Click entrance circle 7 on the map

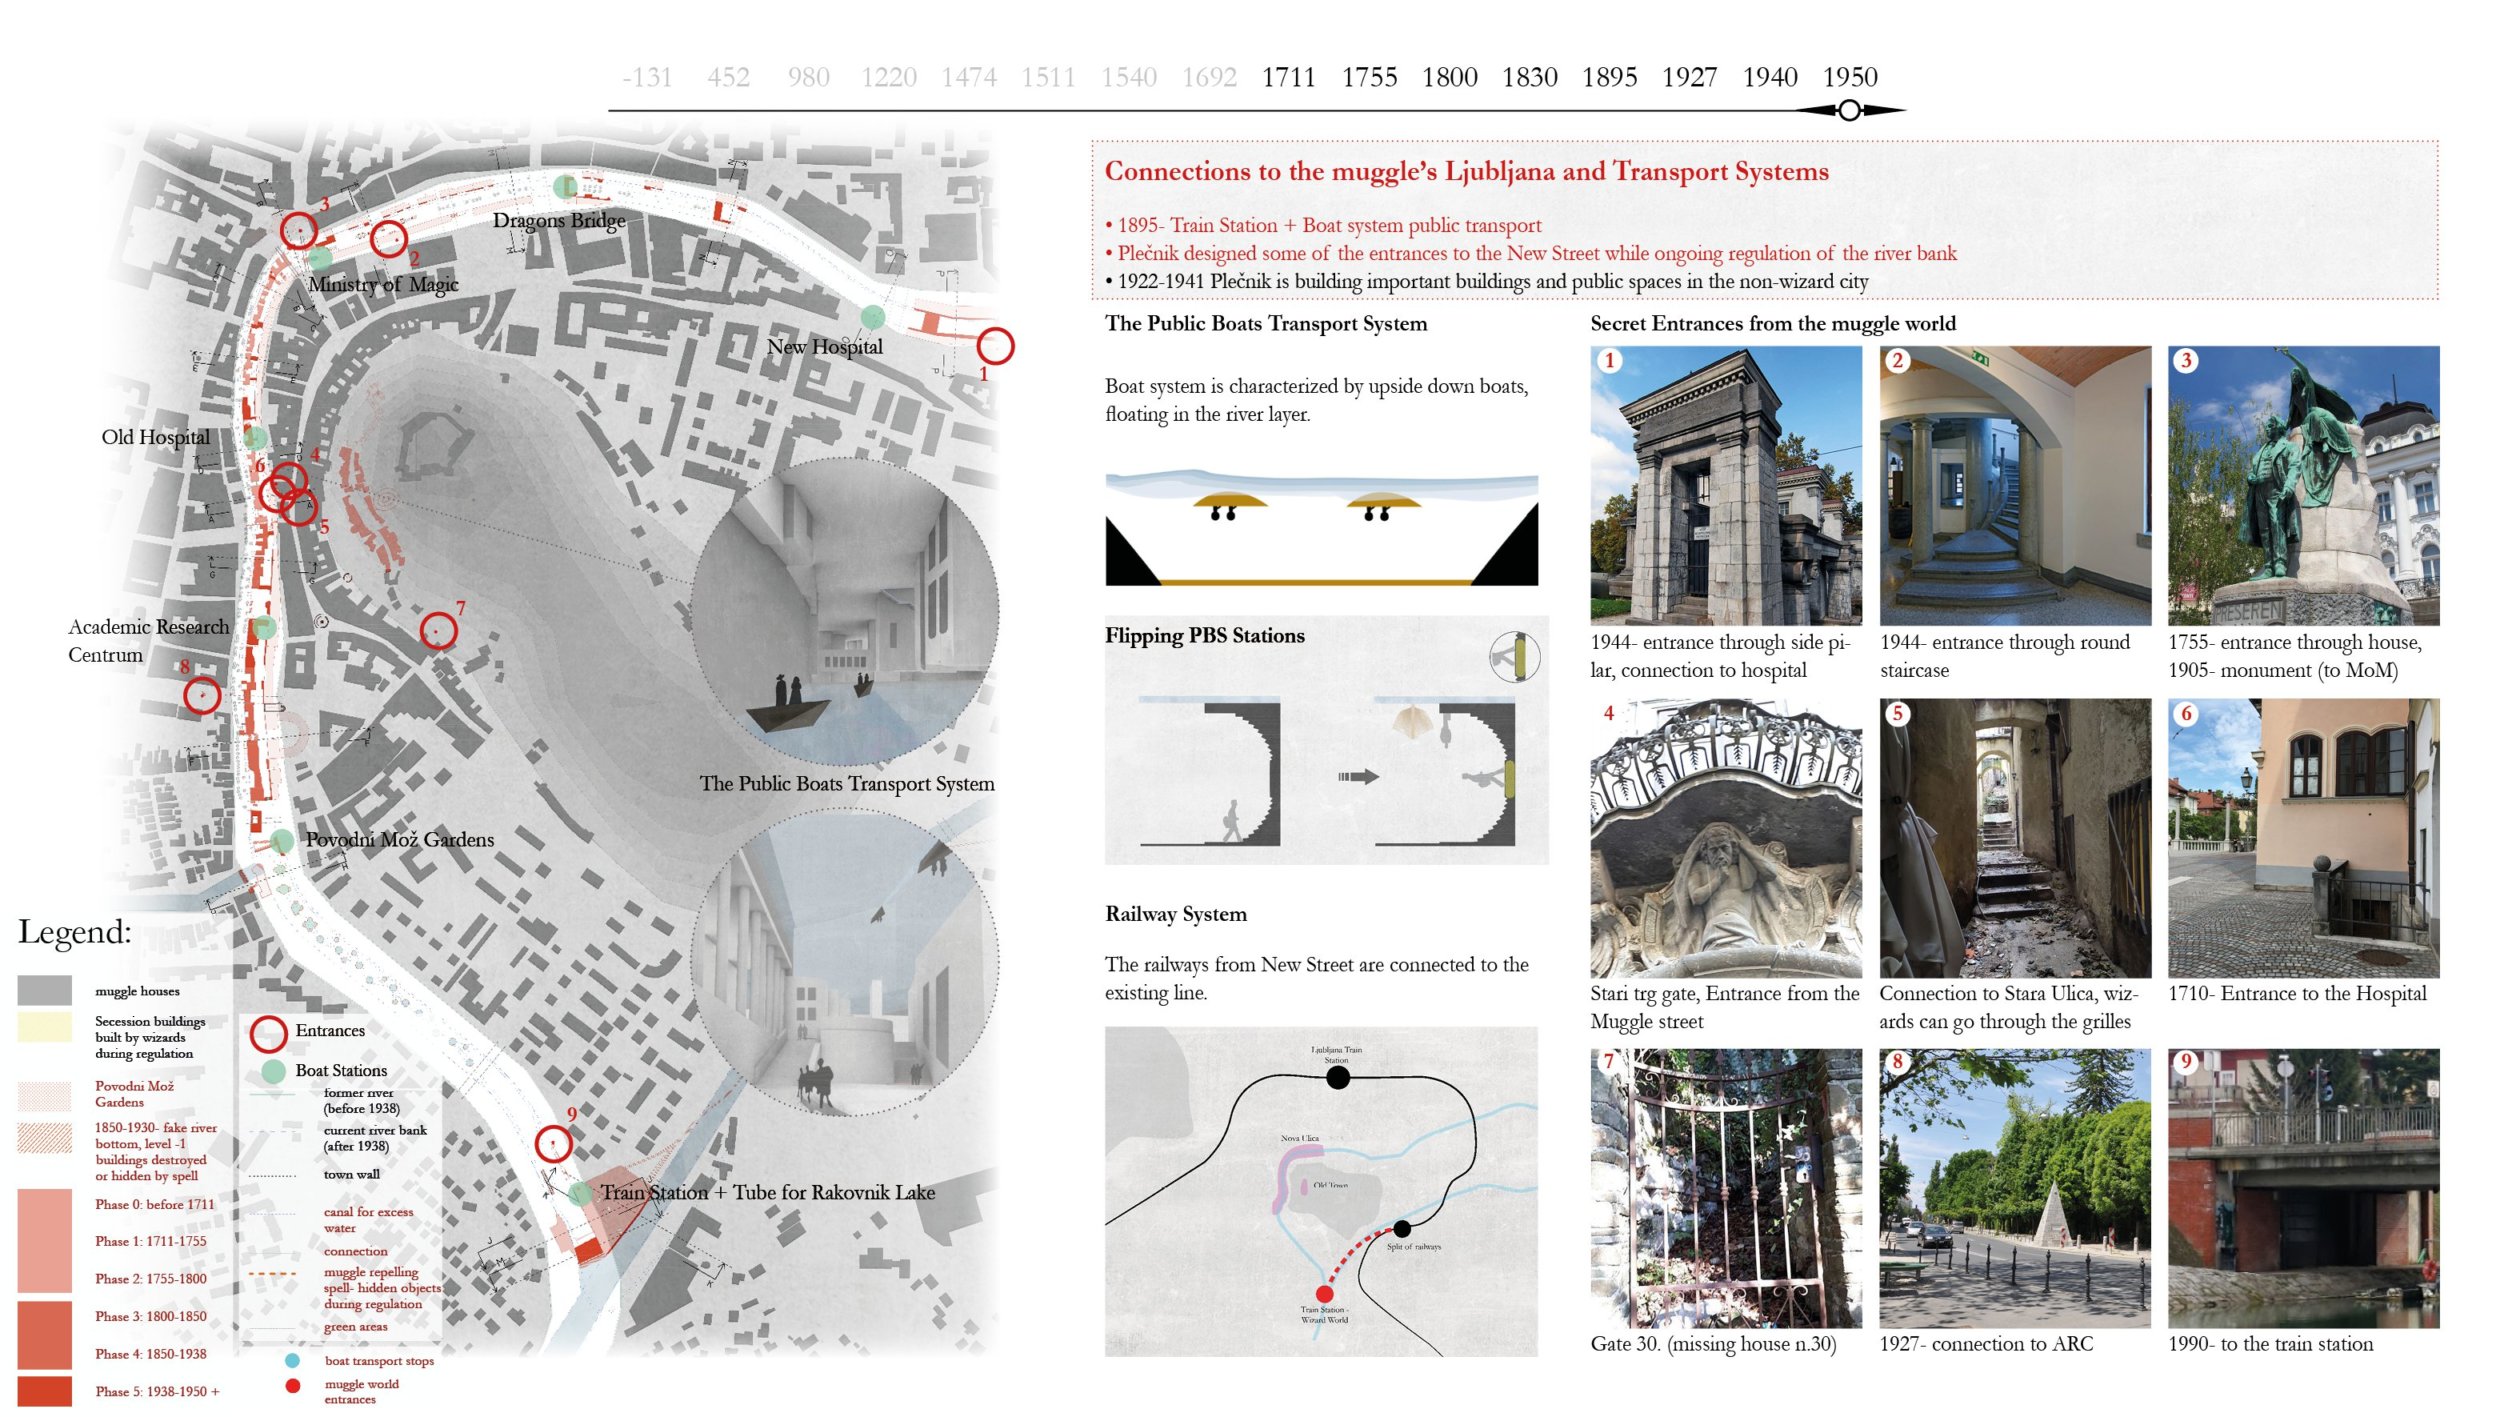[x=438, y=631]
